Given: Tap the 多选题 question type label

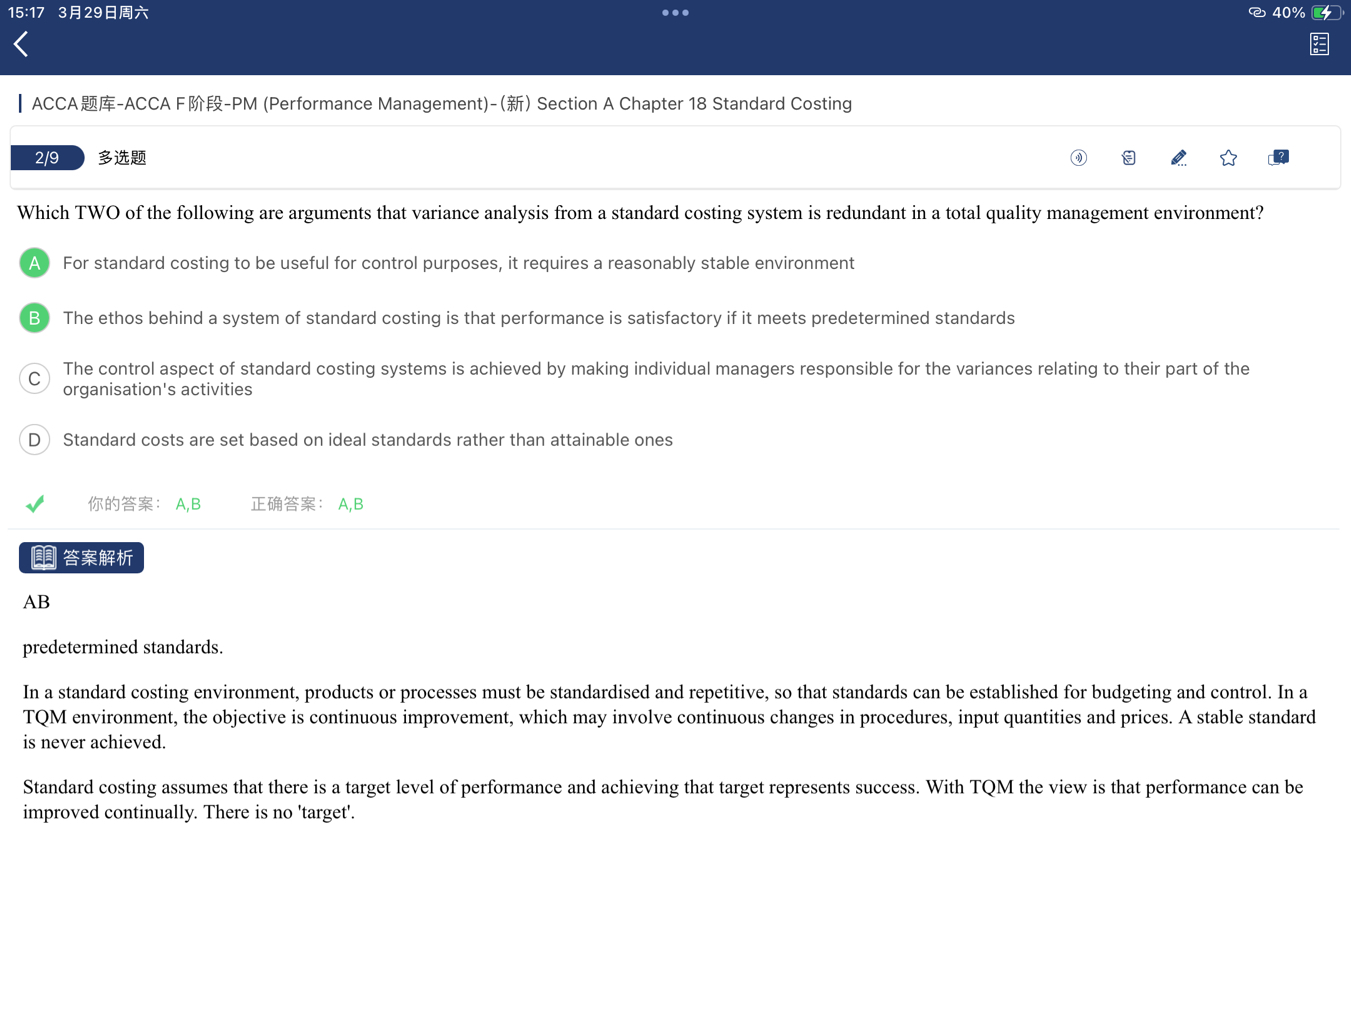Looking at the screenshot, I should (x=122, y=158).
